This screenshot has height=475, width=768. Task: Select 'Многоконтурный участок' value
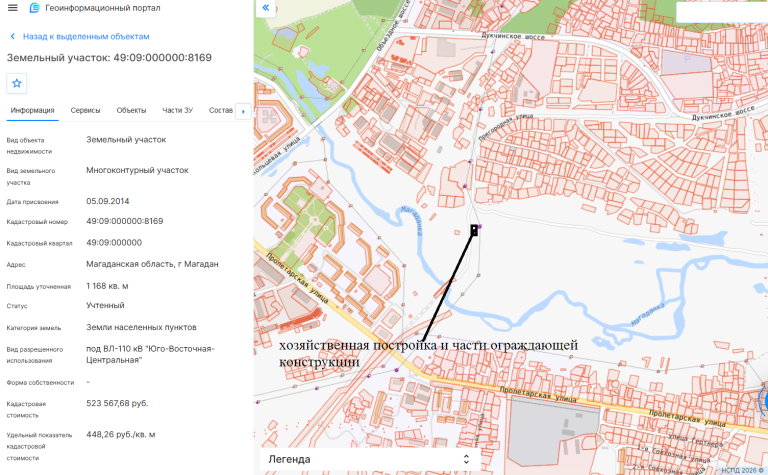(137, 170)
